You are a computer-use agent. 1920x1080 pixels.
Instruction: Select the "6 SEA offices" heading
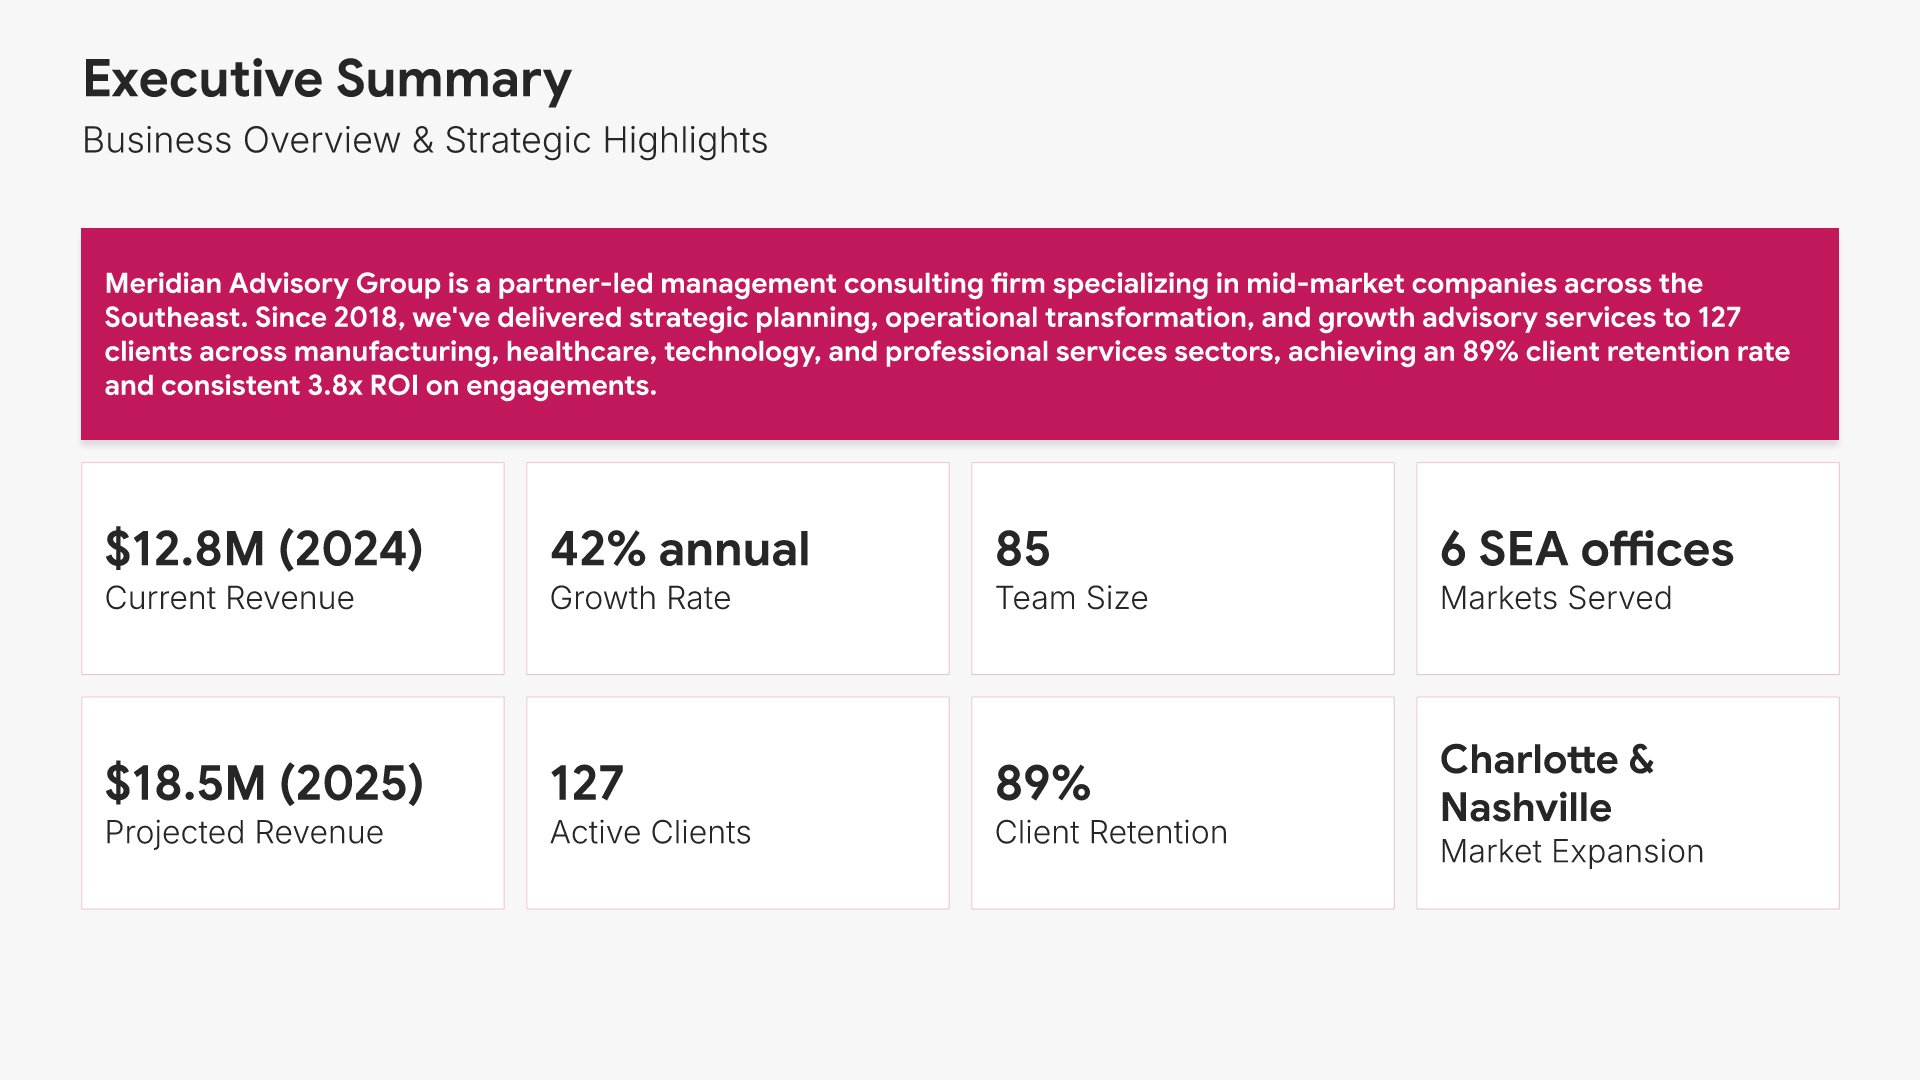pos(1586,549)
